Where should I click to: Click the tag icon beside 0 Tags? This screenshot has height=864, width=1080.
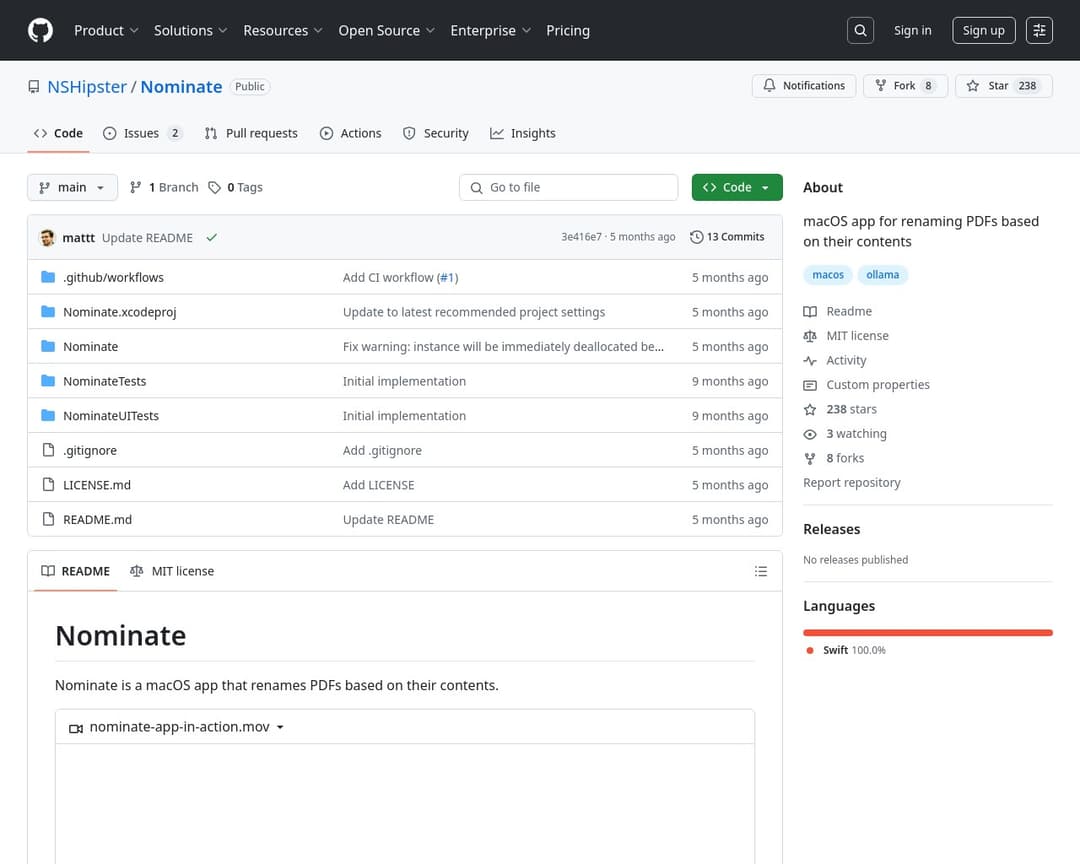(214, 187)
